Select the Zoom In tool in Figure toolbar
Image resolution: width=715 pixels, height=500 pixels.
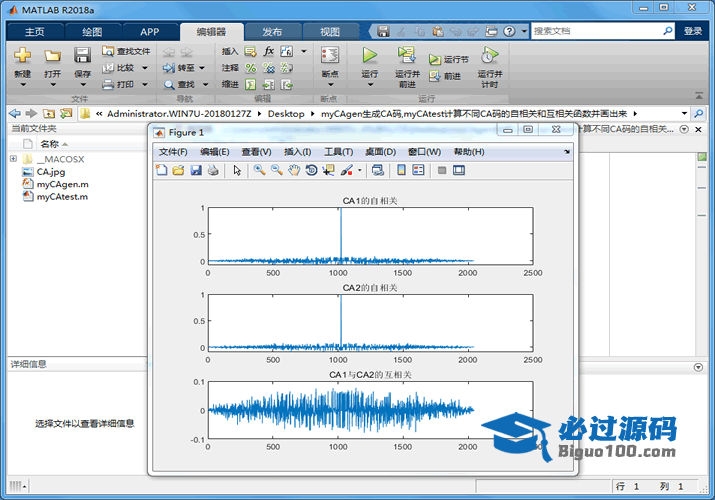point(259,170)
